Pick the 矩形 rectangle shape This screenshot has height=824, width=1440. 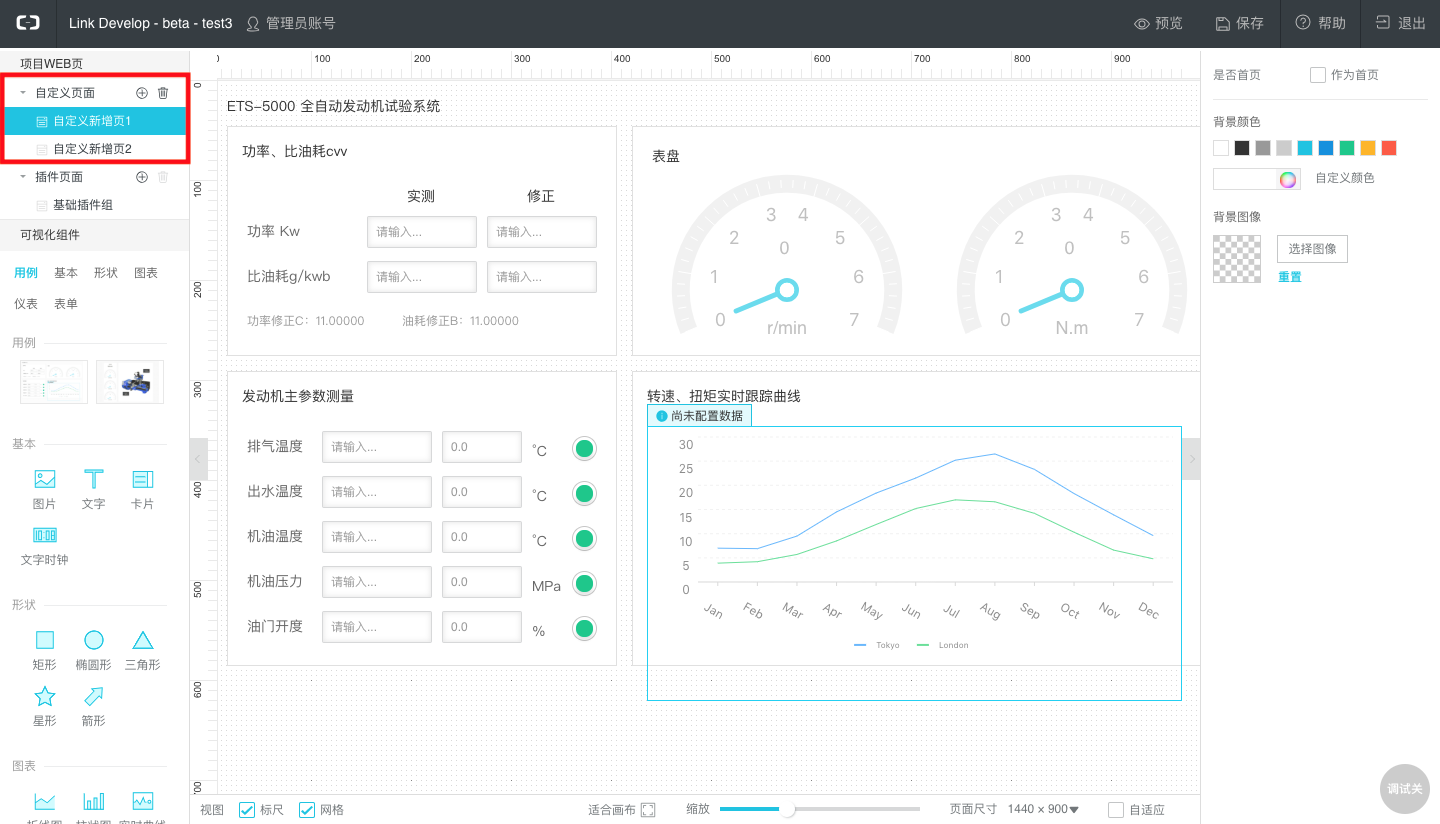click(x=45, y=649)
